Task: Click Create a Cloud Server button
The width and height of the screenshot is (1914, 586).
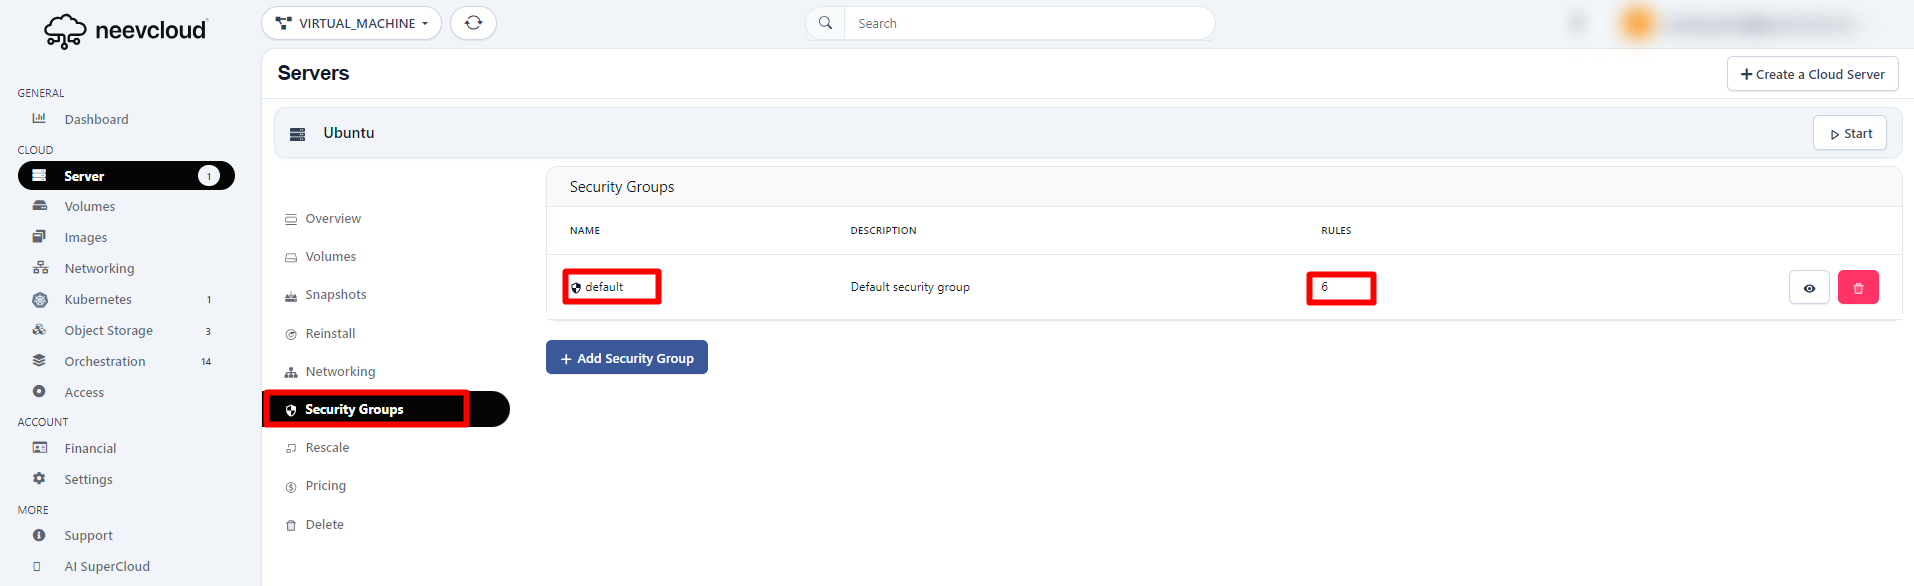Action: pos(1811,74)
